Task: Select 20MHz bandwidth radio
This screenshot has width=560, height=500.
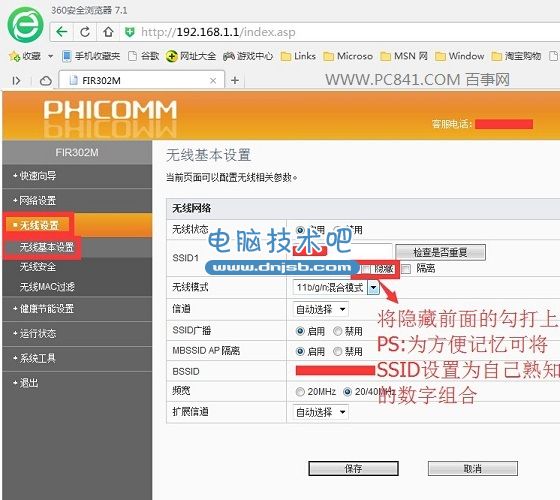Action: pos(300,392)
